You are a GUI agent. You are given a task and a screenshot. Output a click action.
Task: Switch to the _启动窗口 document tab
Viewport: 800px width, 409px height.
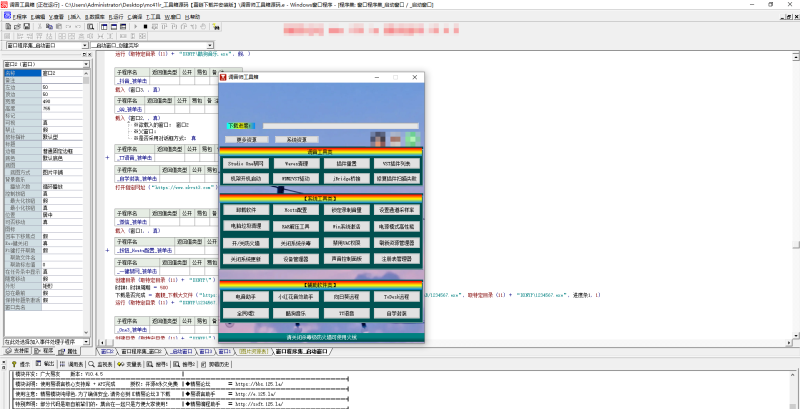click(x=182, y=352)
